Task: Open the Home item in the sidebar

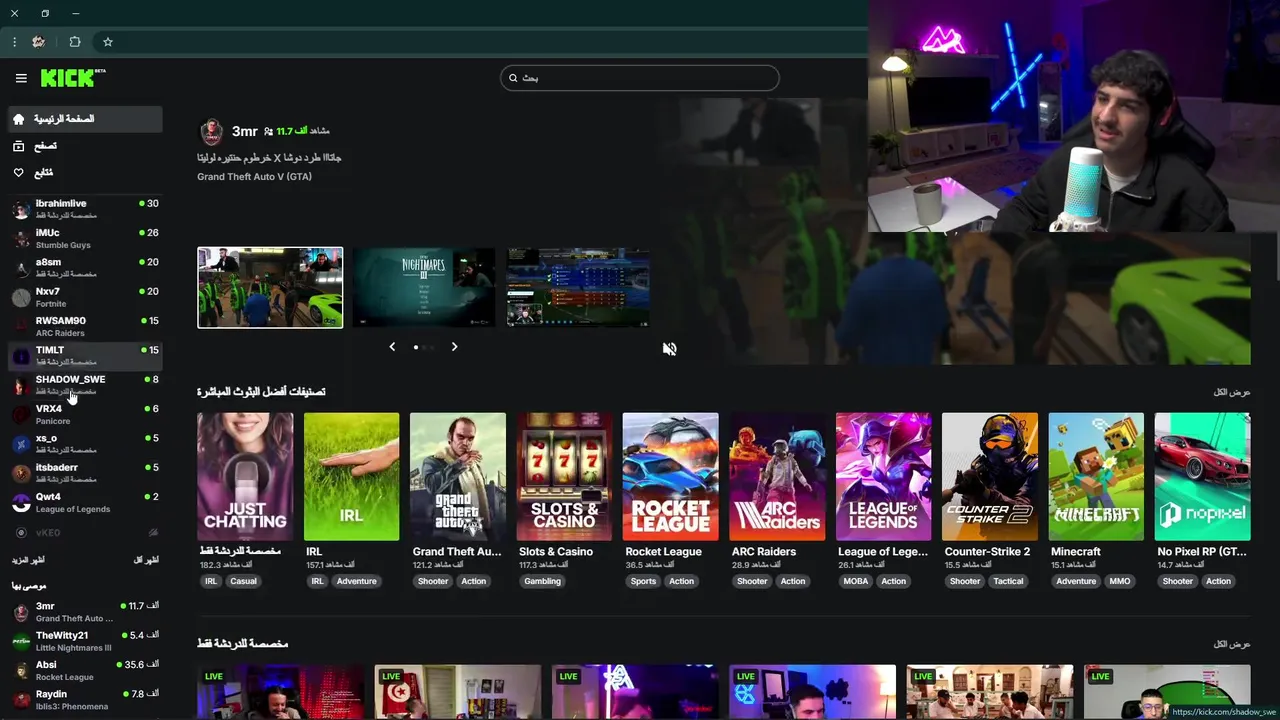Action: (85, 119)
